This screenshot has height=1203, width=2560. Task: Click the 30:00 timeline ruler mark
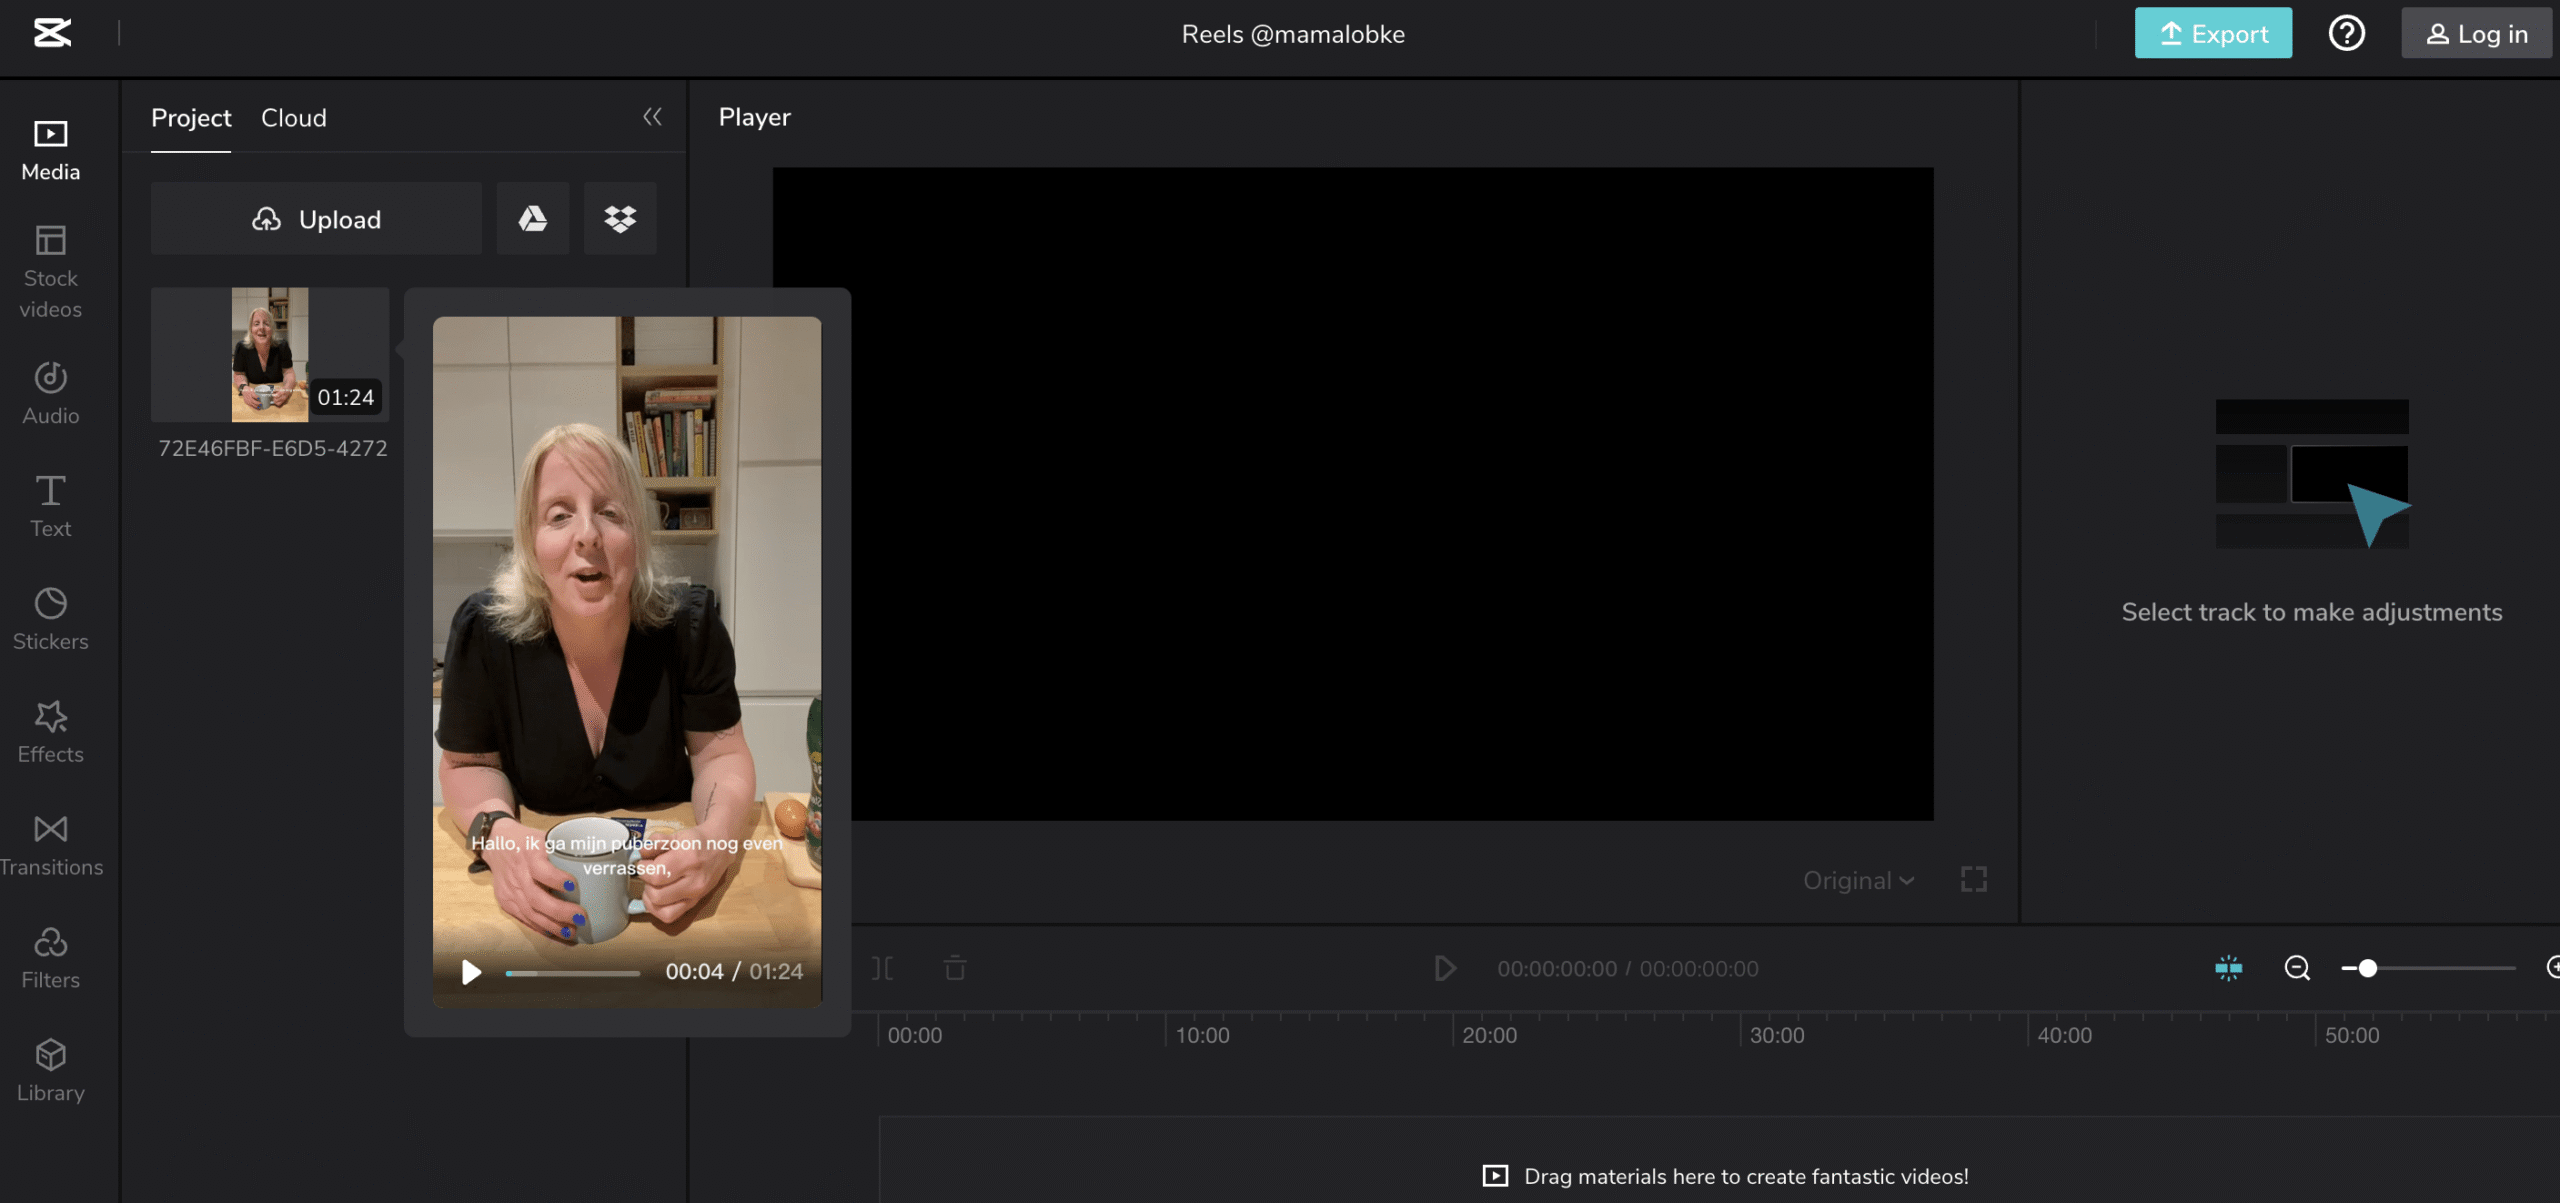1777,1035
